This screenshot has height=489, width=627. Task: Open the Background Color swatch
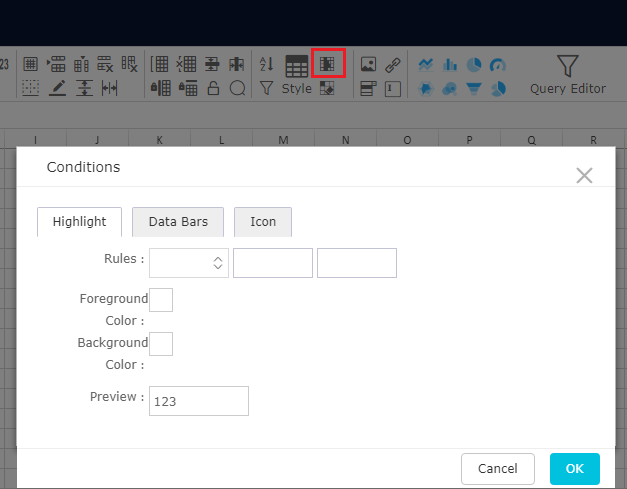click(x=161, y=344)
